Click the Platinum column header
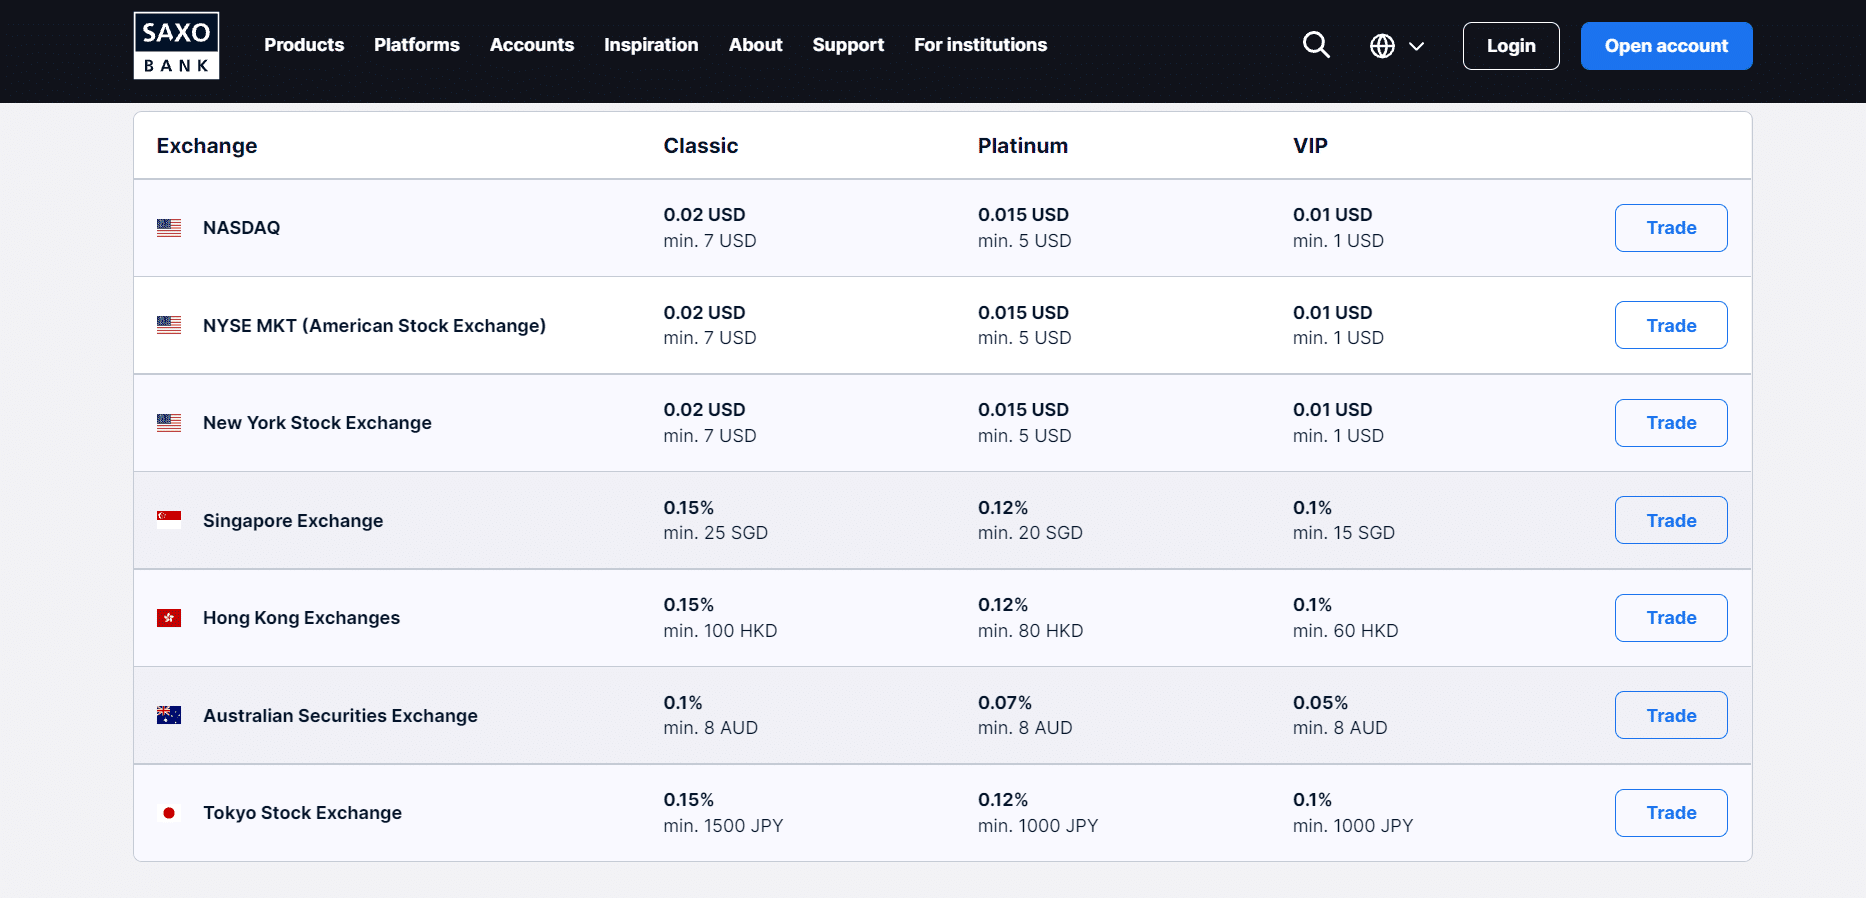1866x898 pixels. point(1023,146)
